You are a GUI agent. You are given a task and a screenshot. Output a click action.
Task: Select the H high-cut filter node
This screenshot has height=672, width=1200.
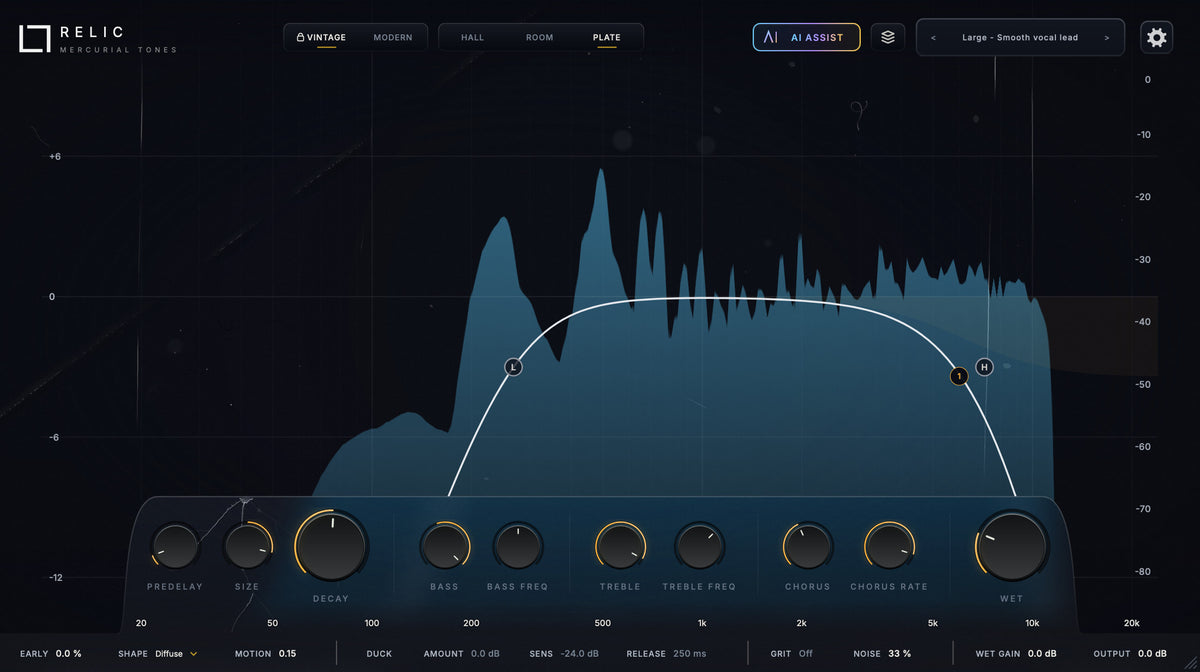point(984,367)
